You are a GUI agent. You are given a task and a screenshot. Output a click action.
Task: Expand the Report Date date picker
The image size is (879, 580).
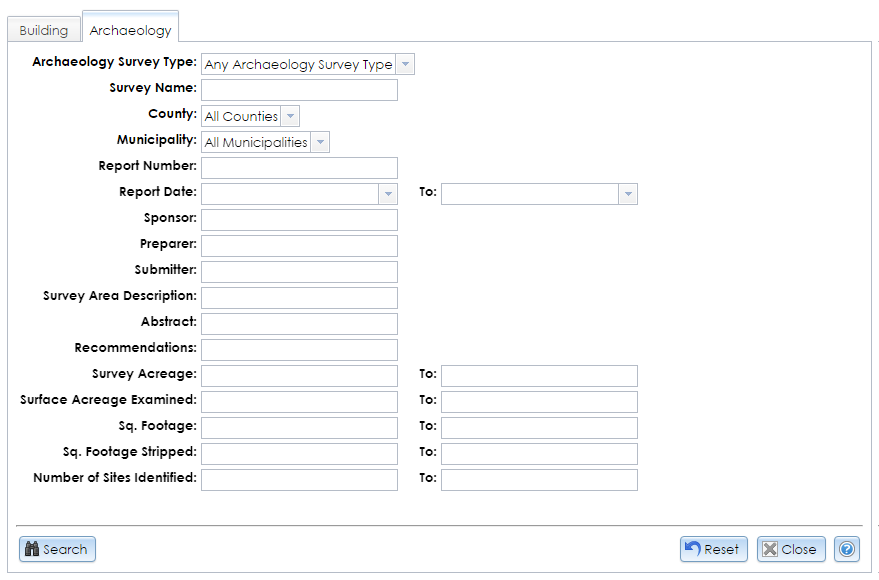click(x=386, y=192)
